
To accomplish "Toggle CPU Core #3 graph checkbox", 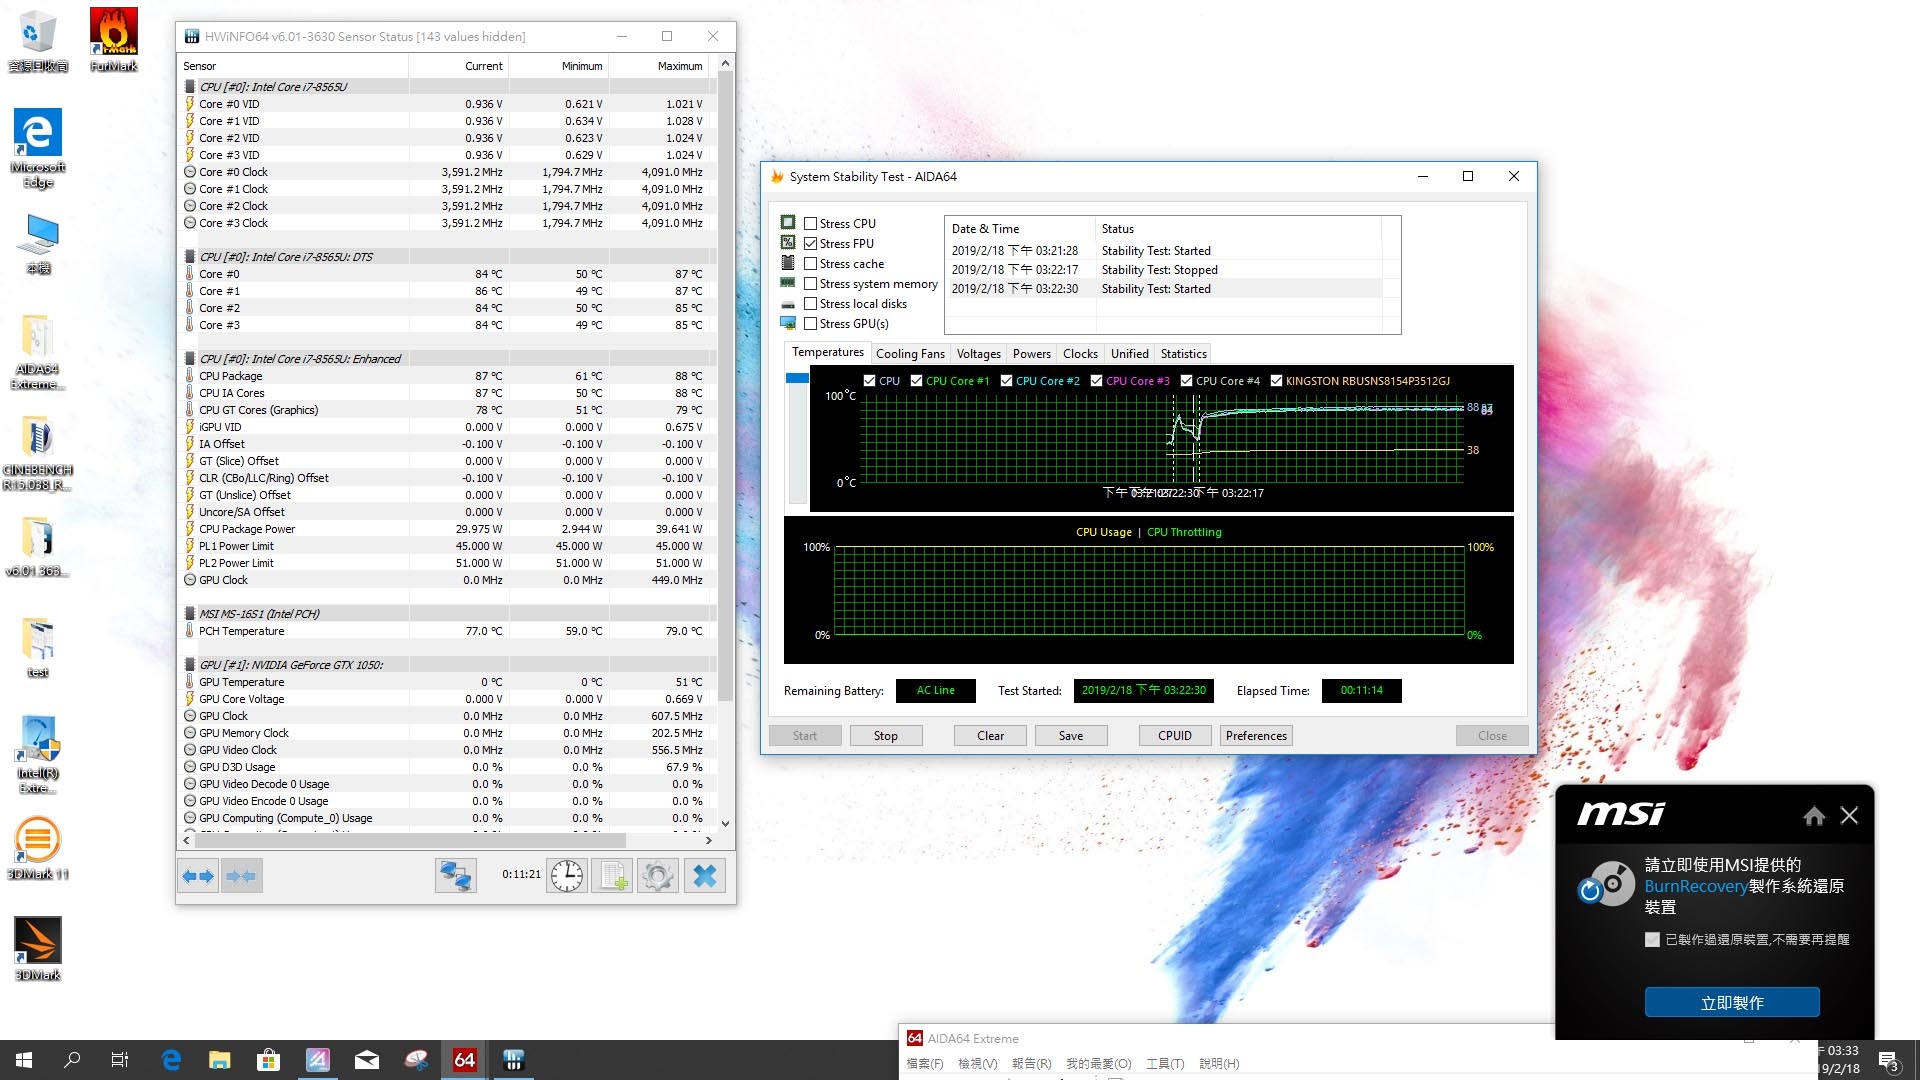I will coord(1096,381).
